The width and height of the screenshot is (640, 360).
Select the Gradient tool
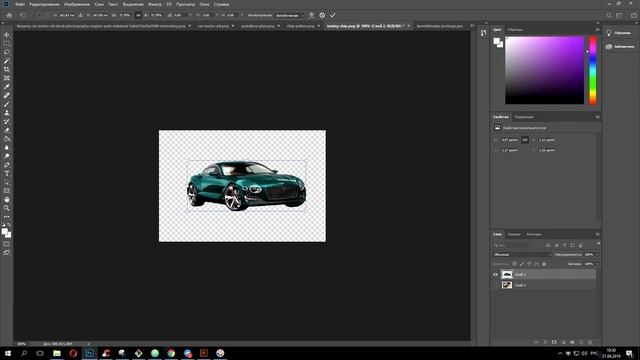[x=7, y=139]
